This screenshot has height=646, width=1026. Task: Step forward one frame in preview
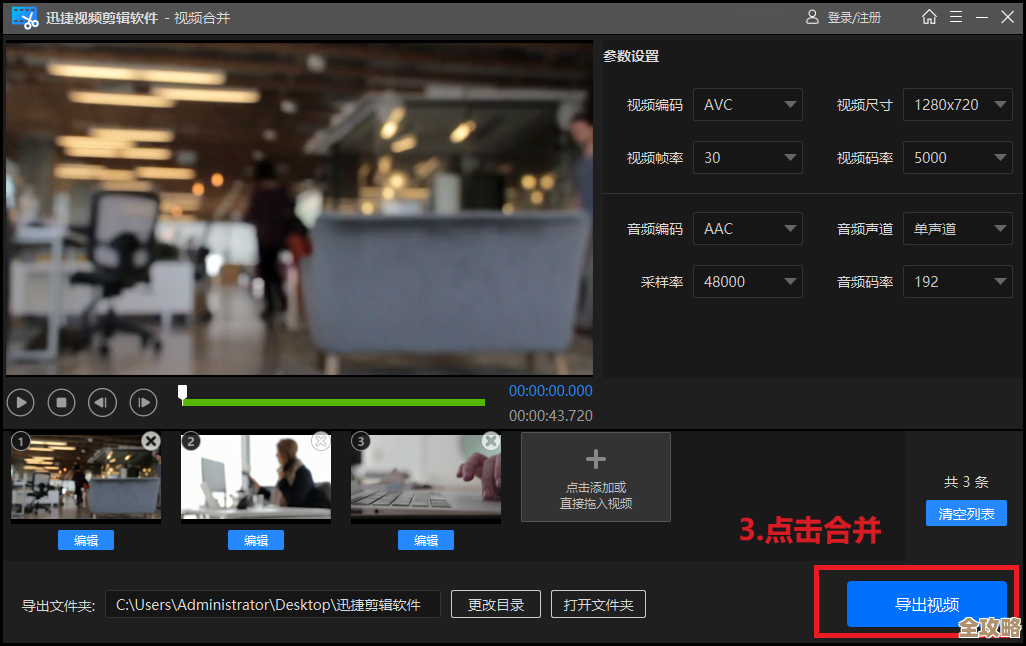(143, 402)
